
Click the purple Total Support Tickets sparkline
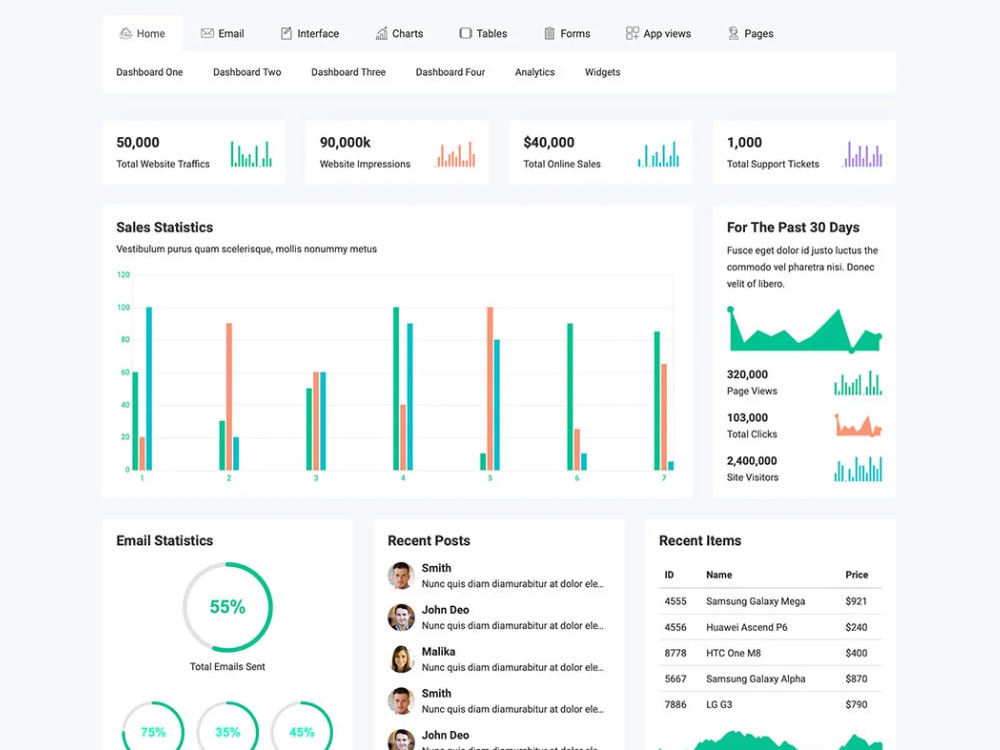coord(862,154)
